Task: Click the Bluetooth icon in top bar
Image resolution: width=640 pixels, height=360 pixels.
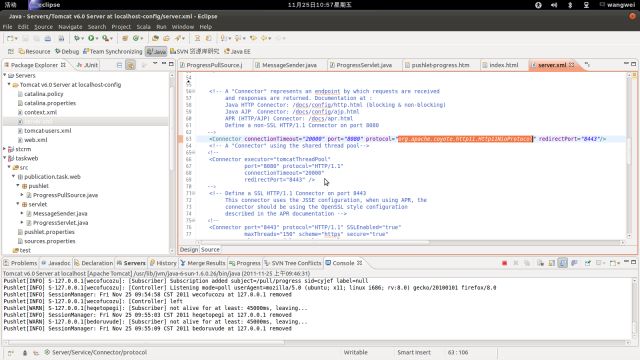Action: tap(570, 5)
